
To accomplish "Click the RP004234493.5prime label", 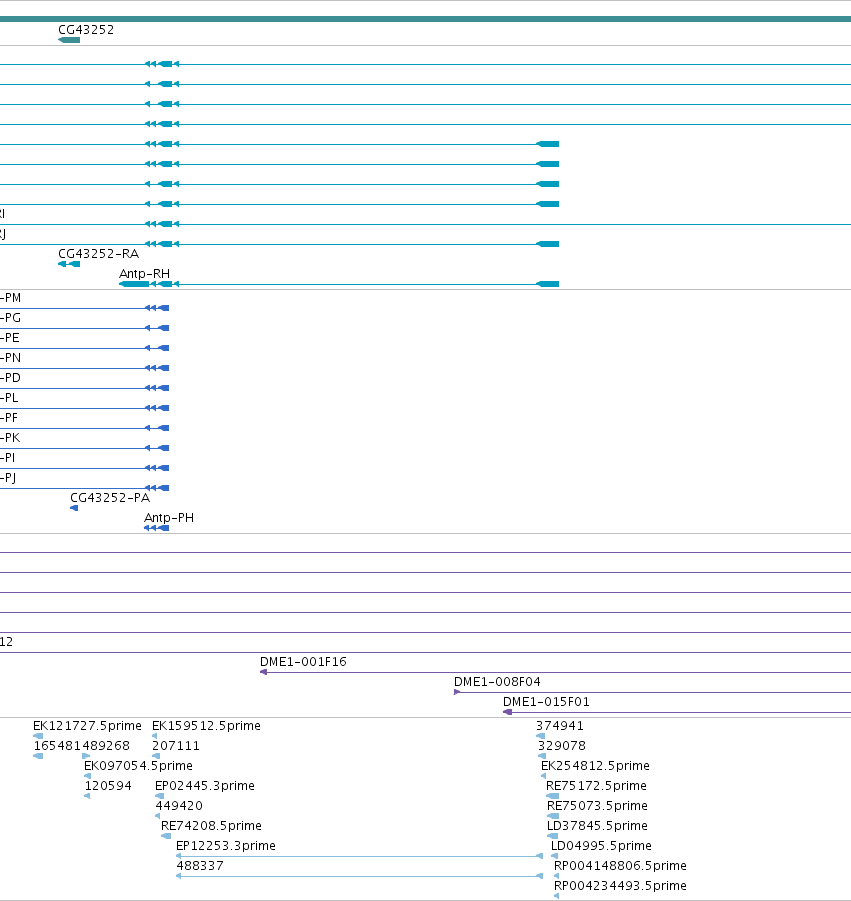I will (620, 885).
